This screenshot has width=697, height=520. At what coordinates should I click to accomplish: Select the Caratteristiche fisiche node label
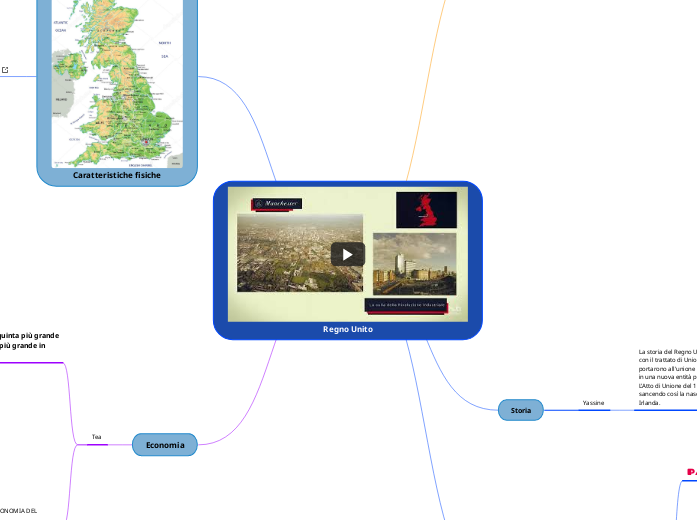[x=117, y=175]
